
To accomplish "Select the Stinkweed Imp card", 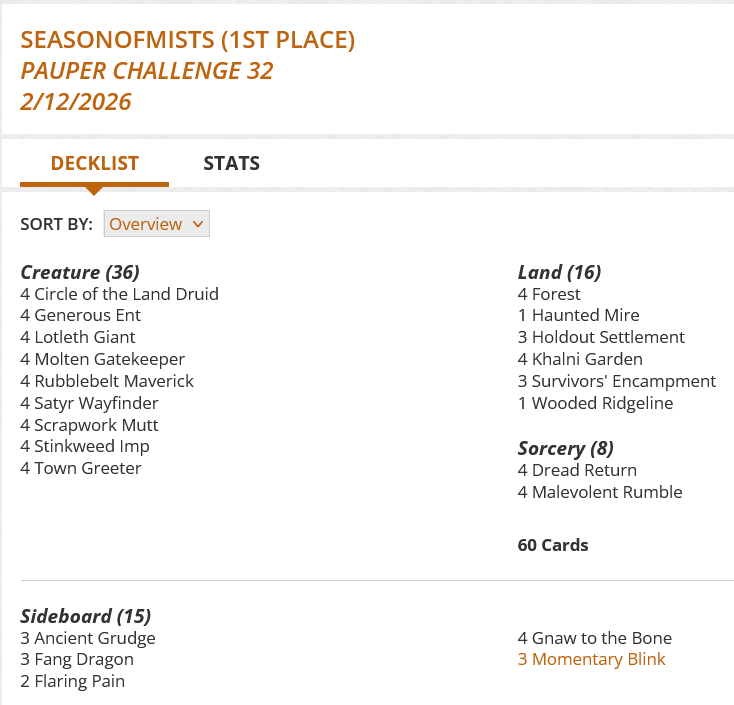I will 92,446.
